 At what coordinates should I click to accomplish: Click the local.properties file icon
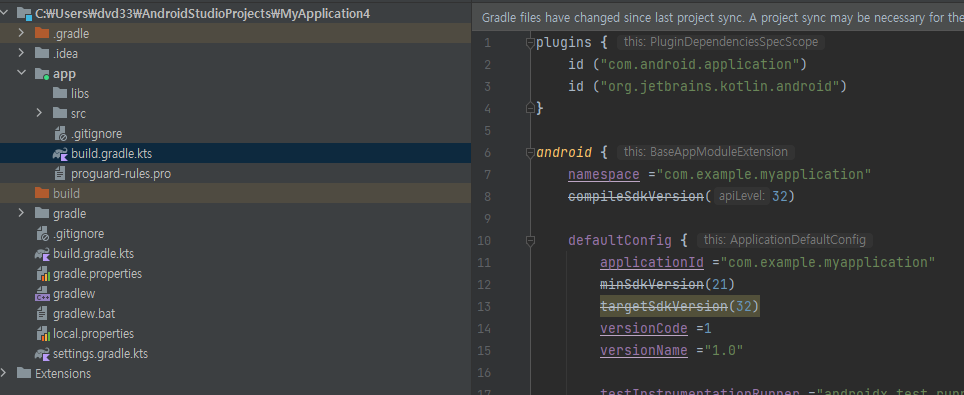pos(42,334)
